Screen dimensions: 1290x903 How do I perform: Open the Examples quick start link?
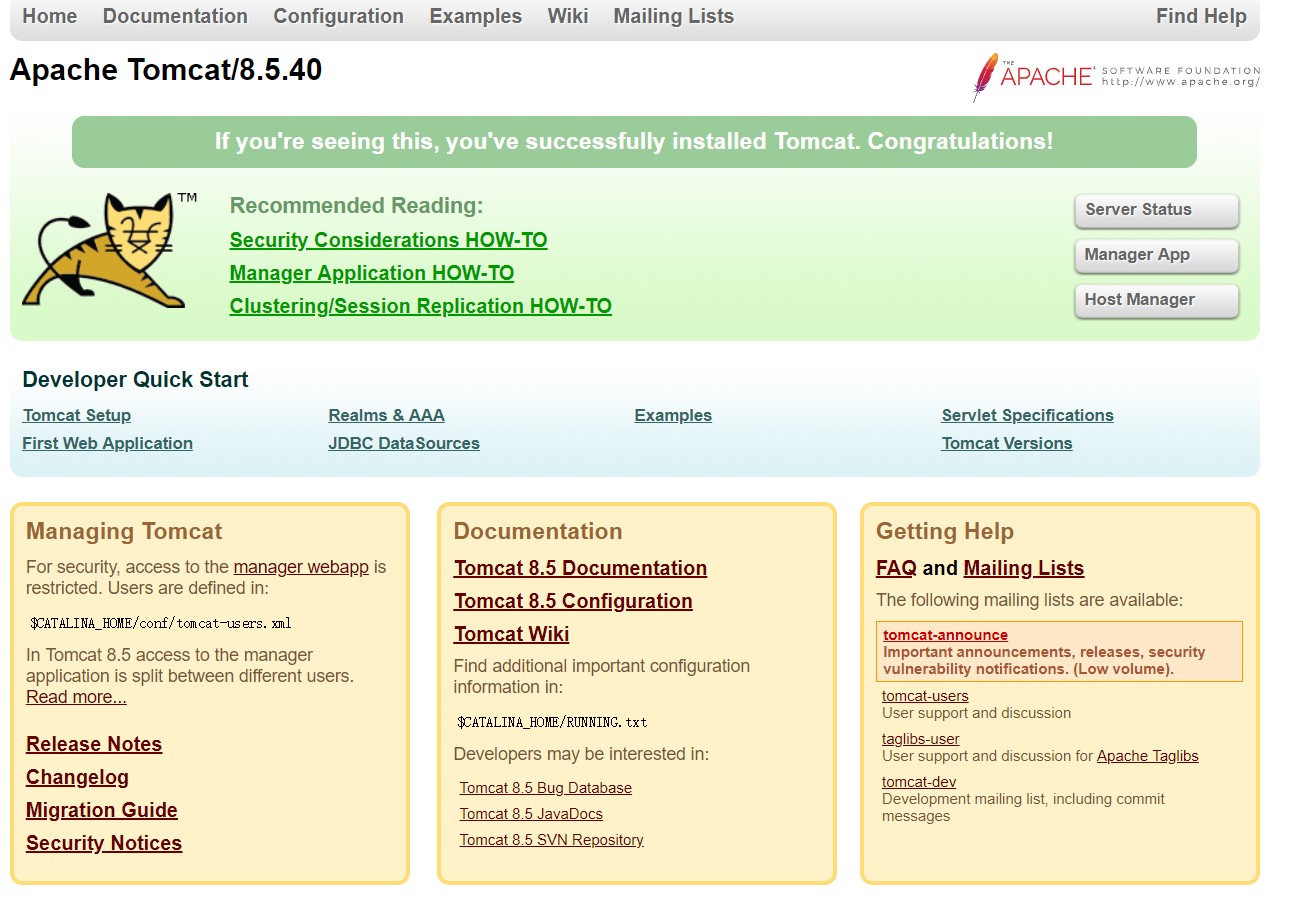(673, 415)
